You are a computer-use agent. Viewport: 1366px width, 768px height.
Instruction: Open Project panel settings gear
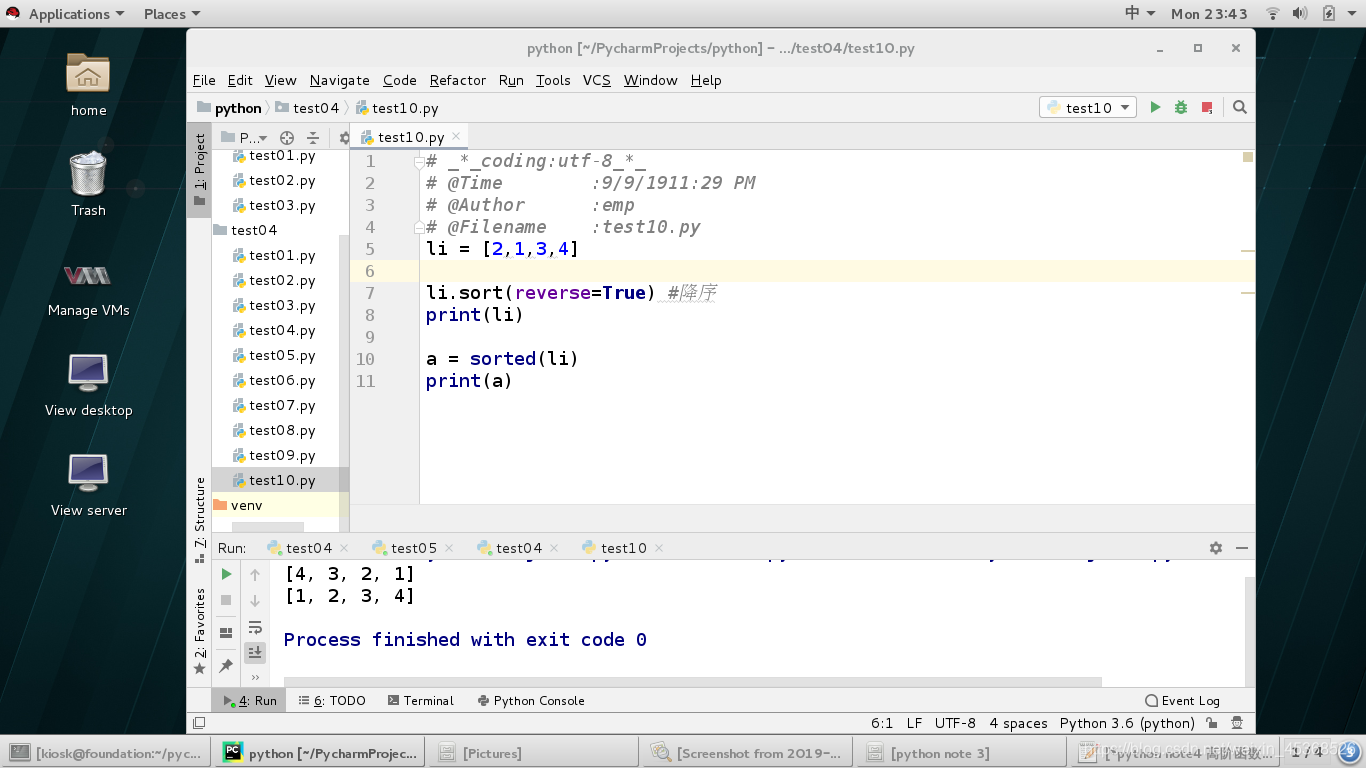344,138
